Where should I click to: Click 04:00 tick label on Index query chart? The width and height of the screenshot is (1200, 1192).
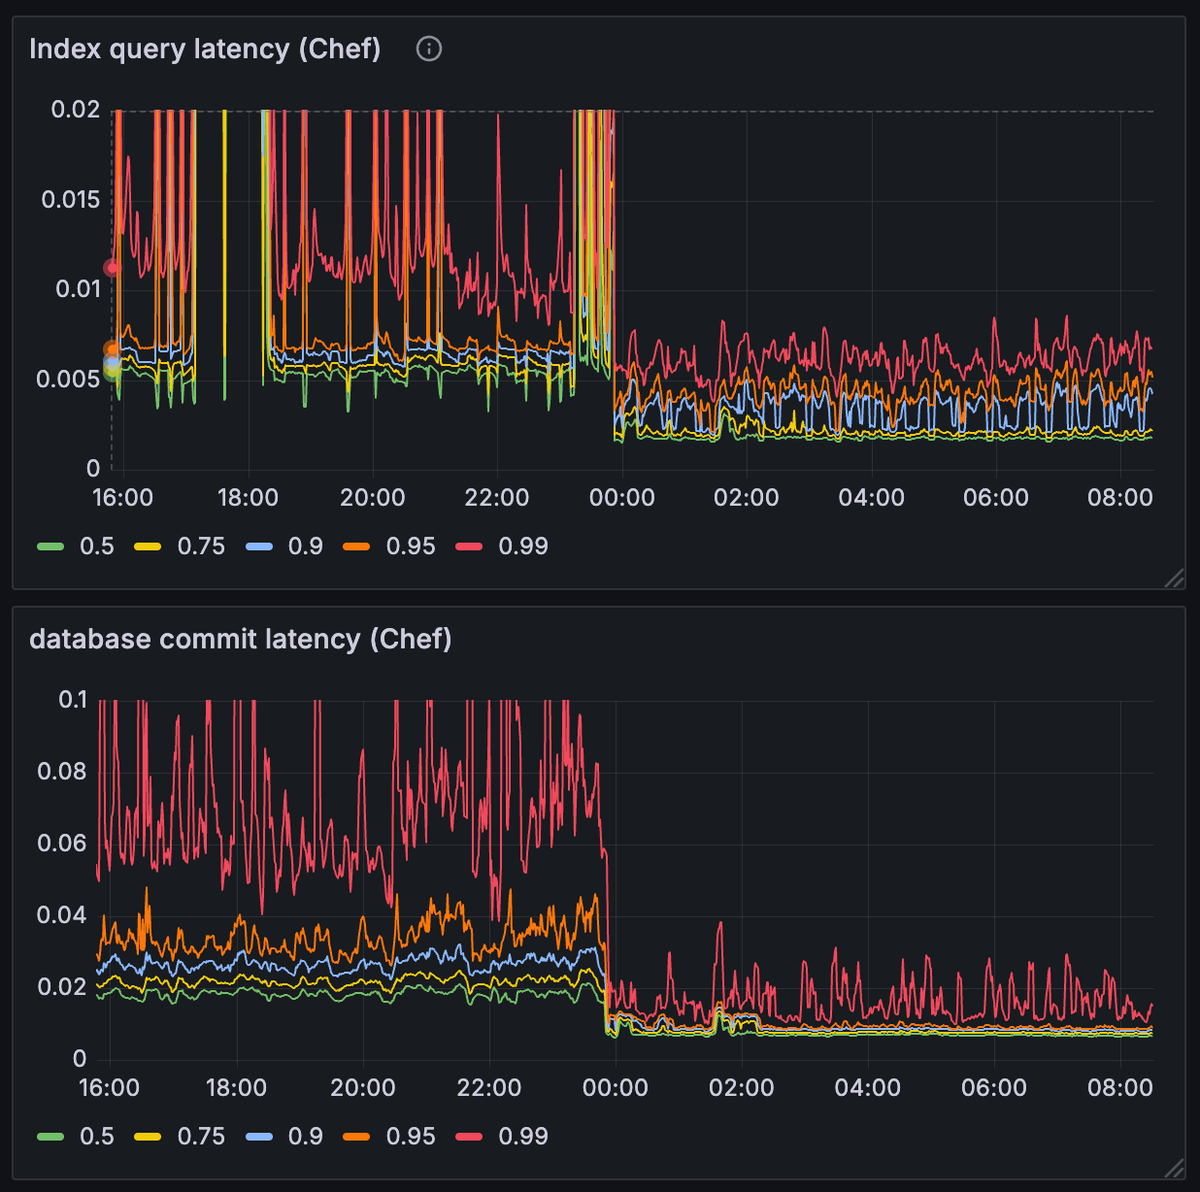(871, 498)
